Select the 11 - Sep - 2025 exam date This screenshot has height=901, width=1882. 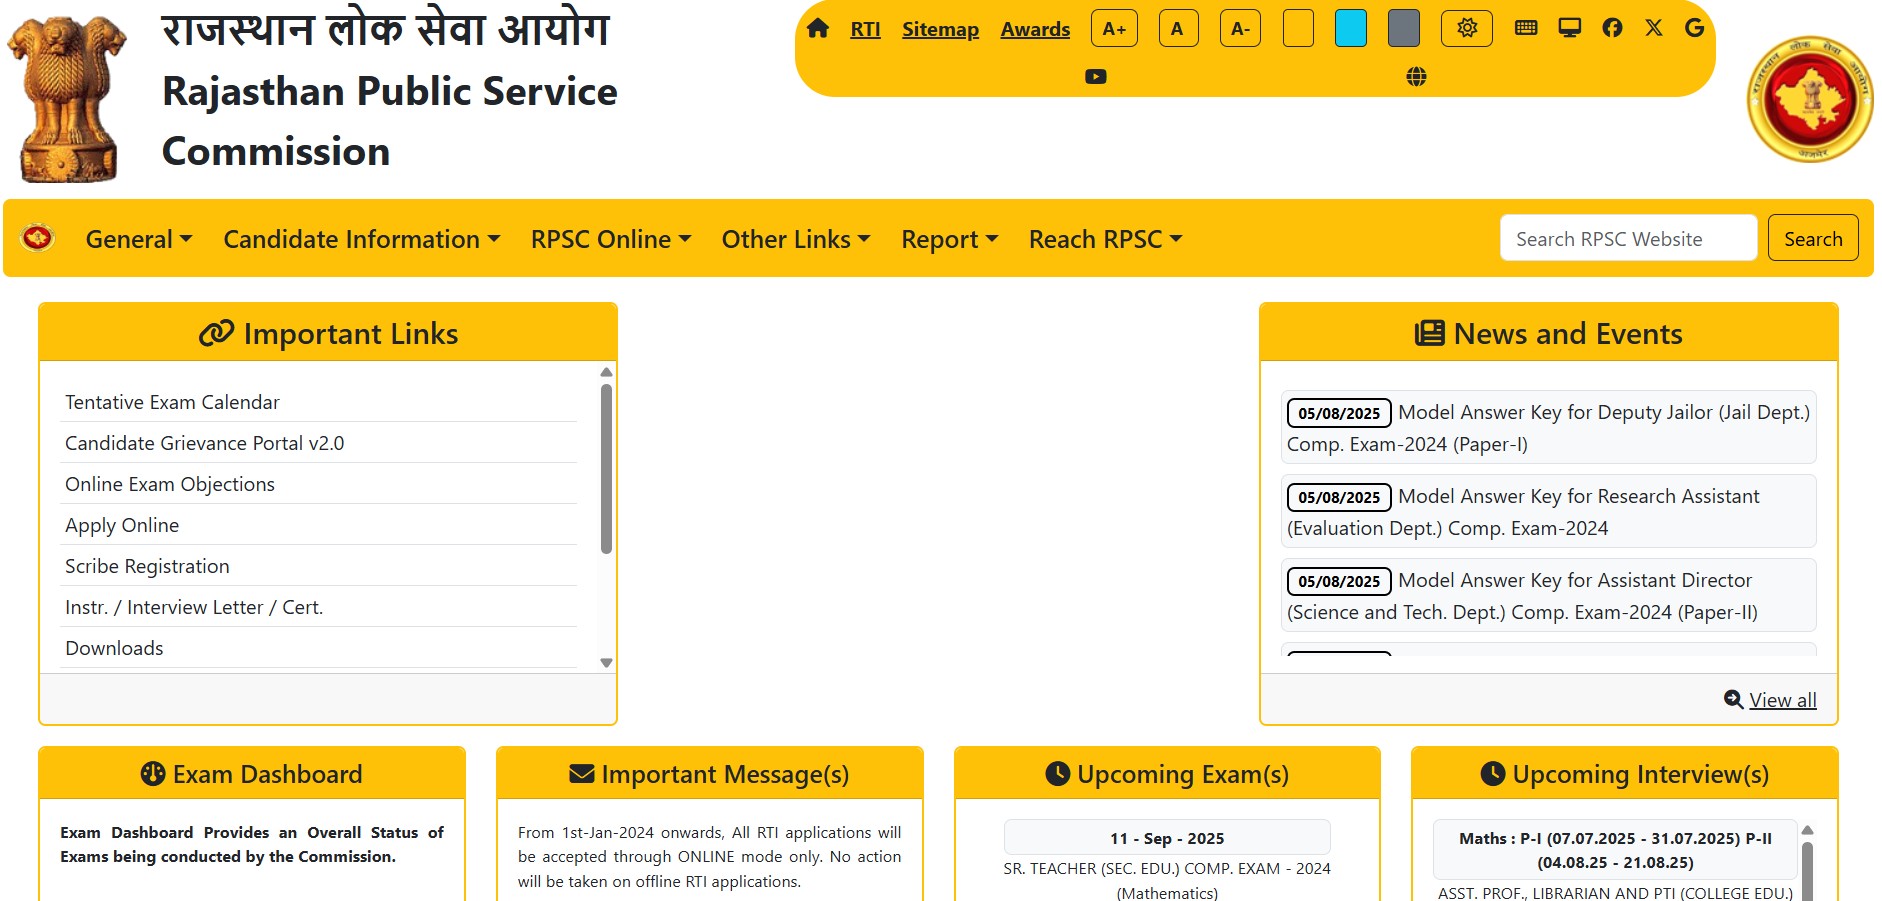click(x=1167, y=838)
